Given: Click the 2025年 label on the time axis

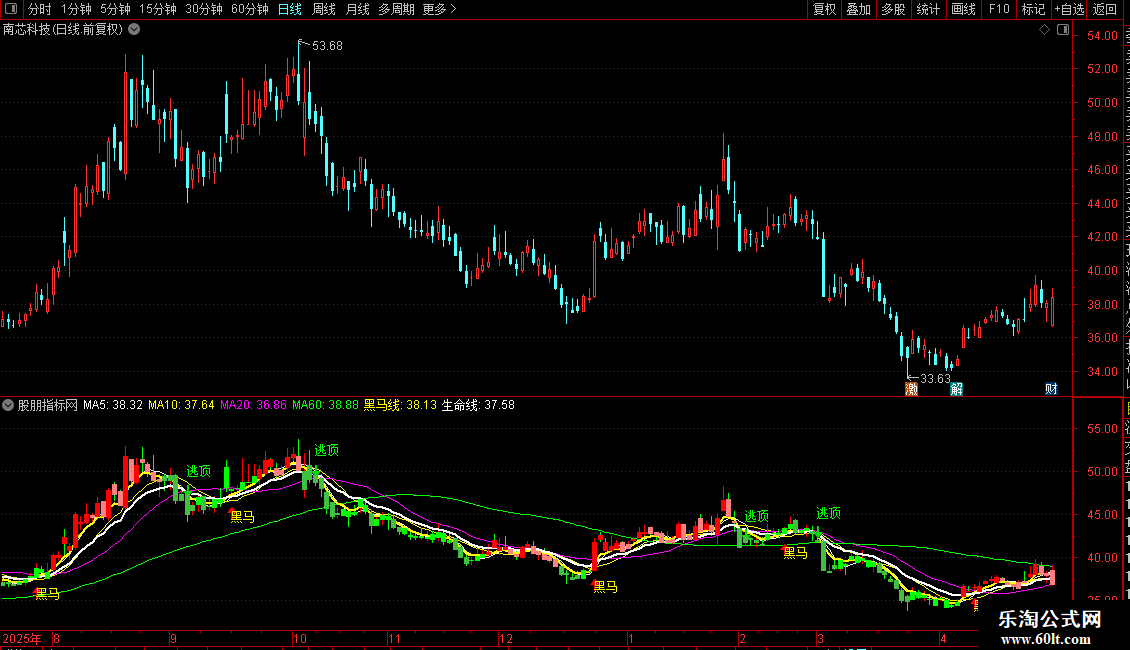Looking at the screenshot, I should (22, 638).
